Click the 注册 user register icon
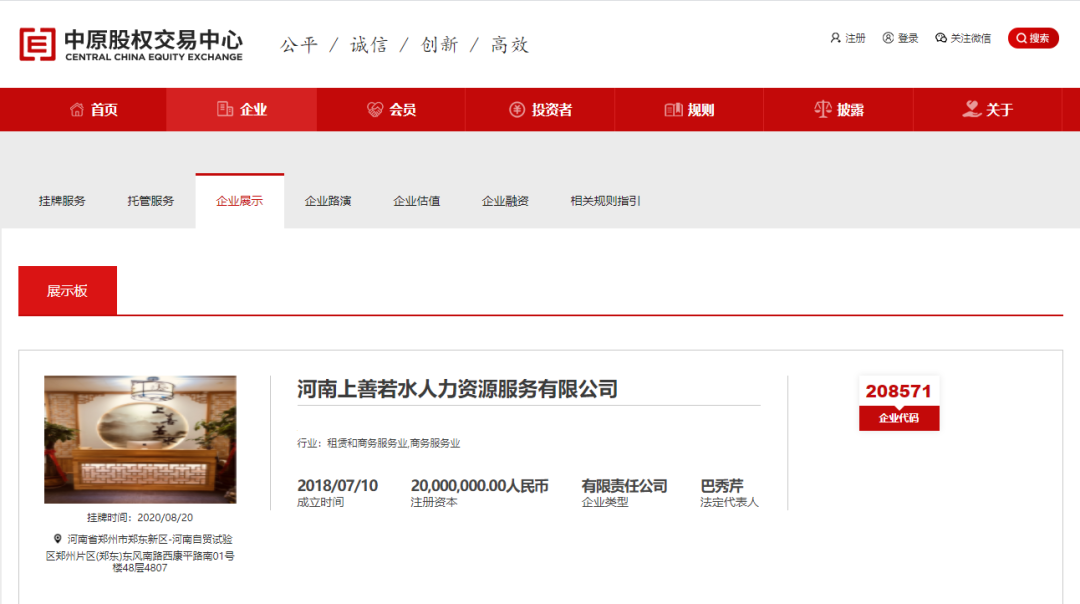This screenshot has height=604, width=1080. coord(835,38)
